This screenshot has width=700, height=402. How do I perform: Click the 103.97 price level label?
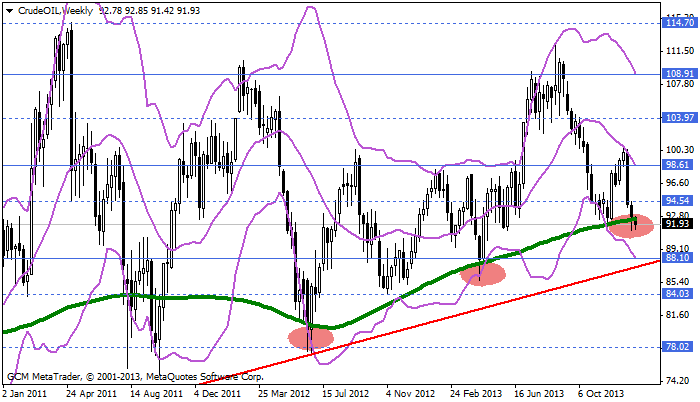point(679,118)
